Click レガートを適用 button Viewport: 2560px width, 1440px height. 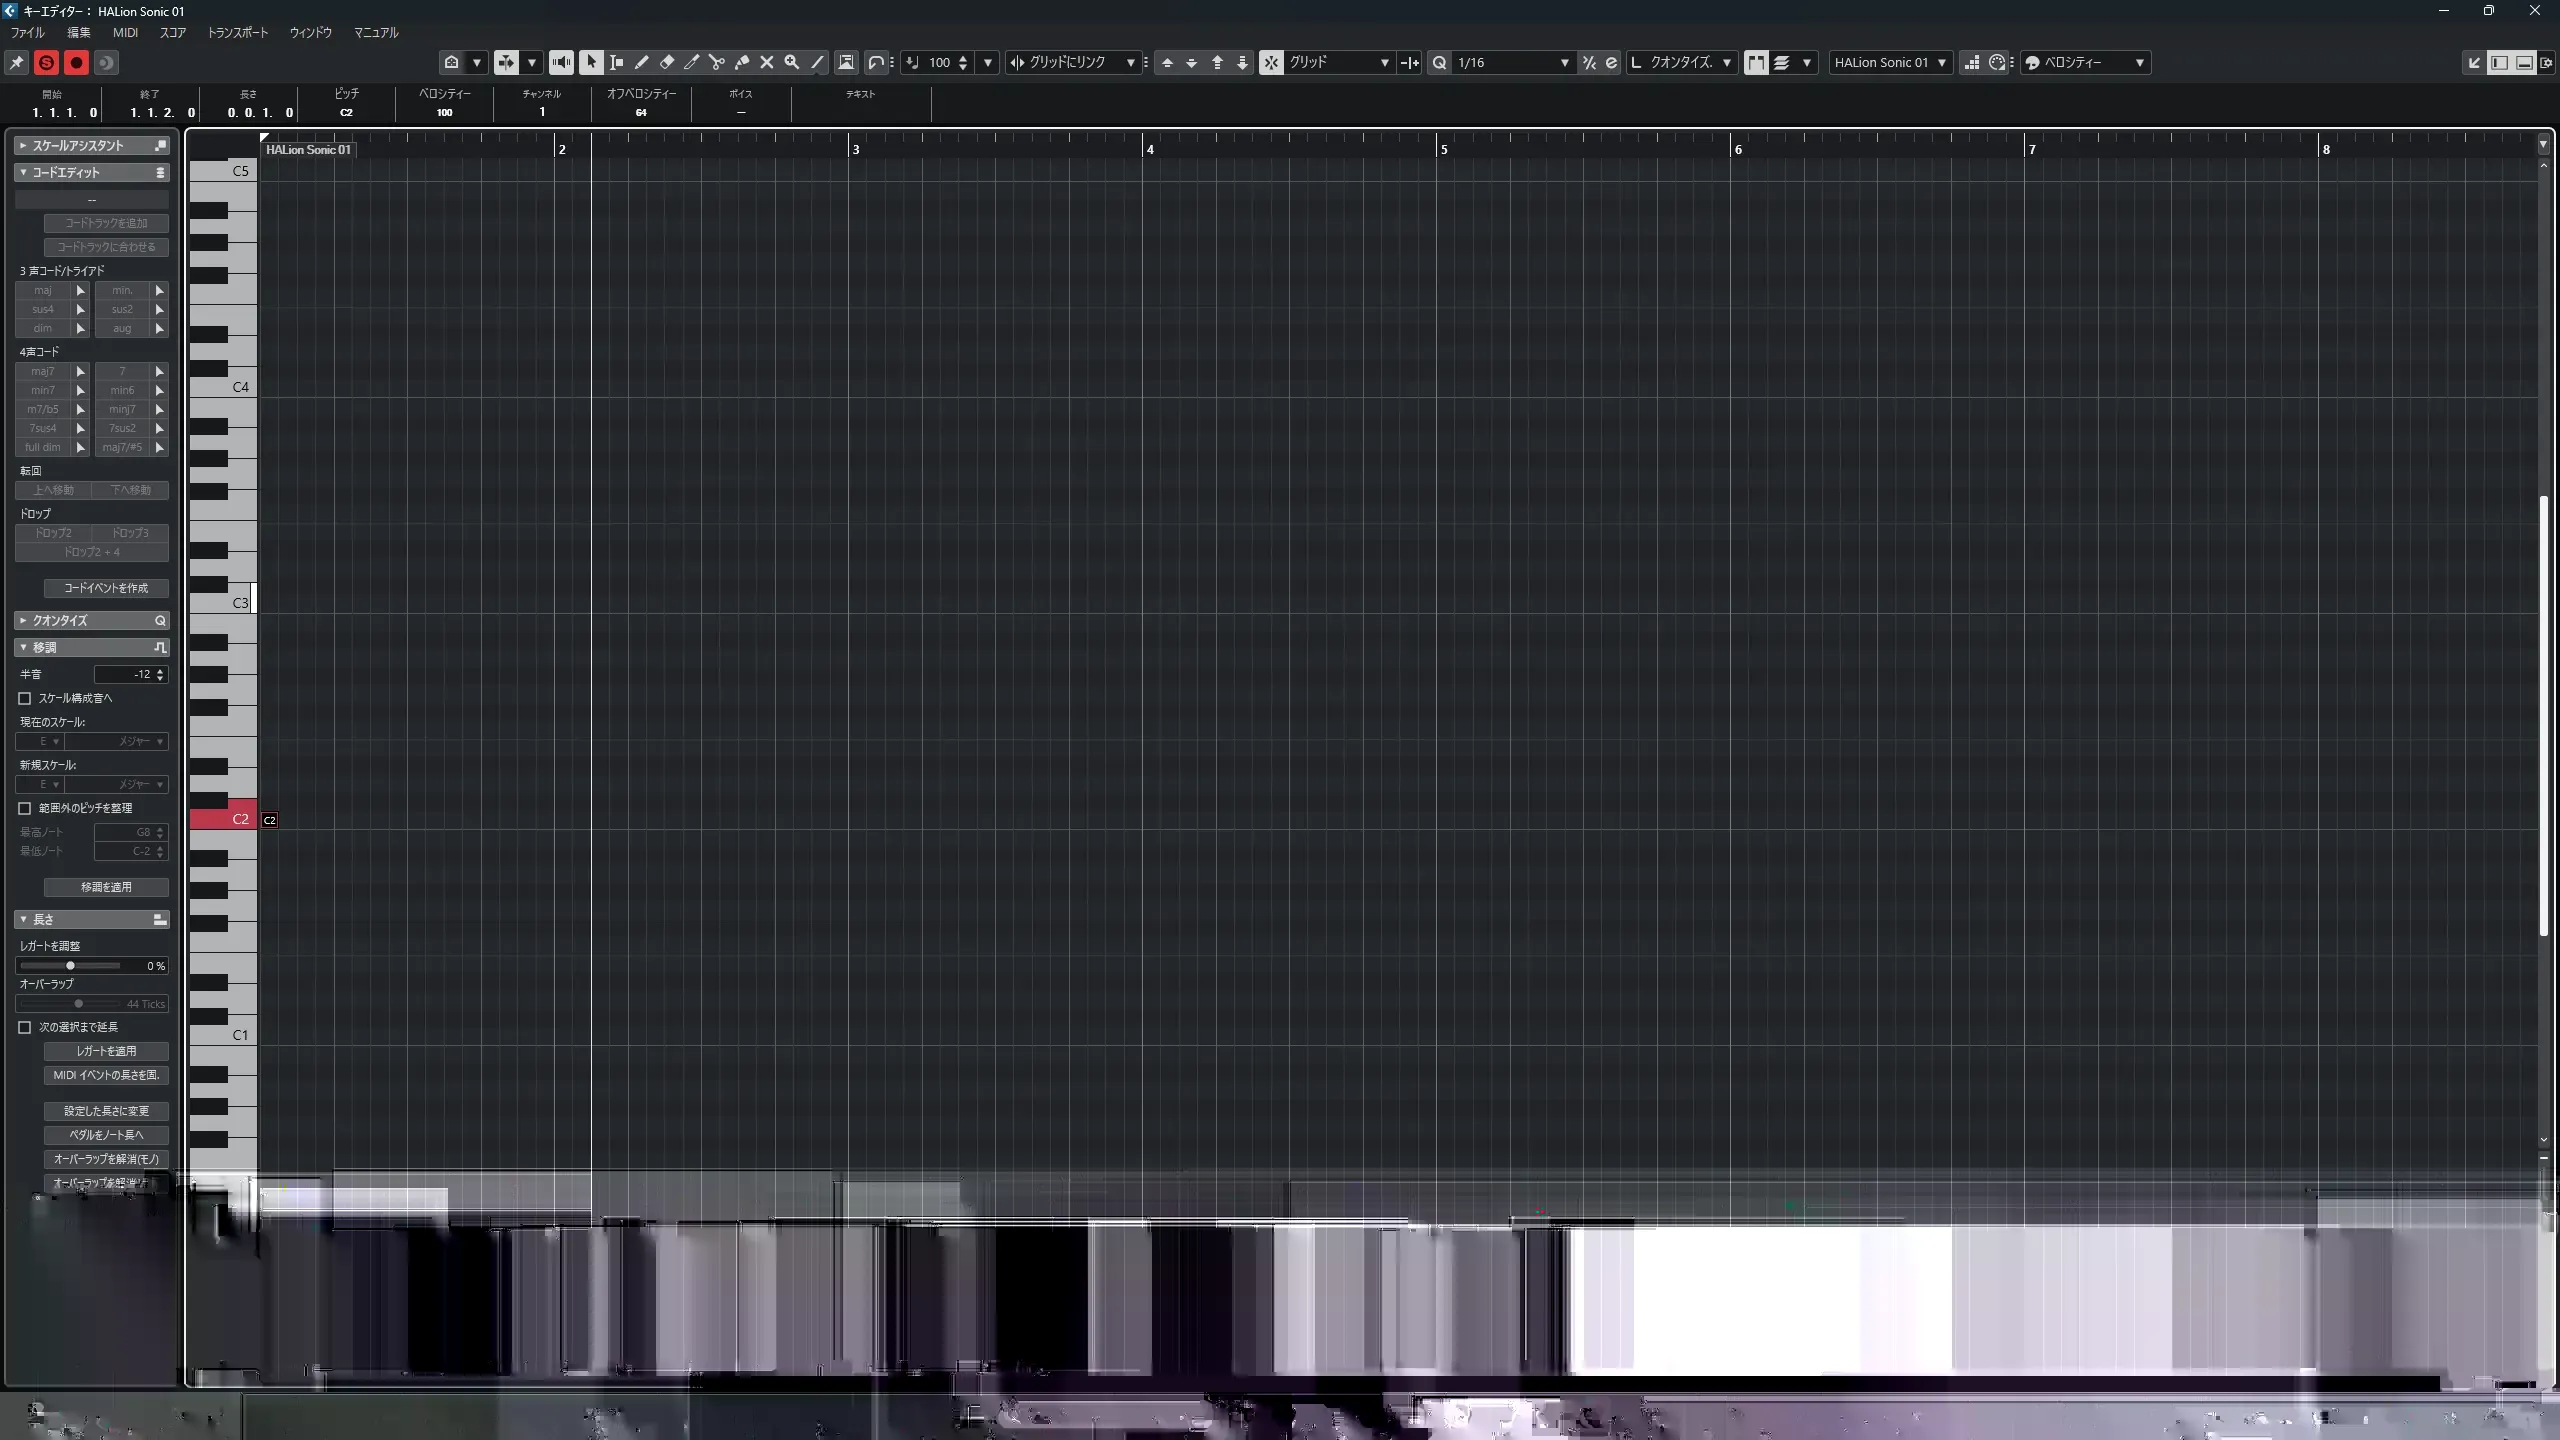(106, 1051)
